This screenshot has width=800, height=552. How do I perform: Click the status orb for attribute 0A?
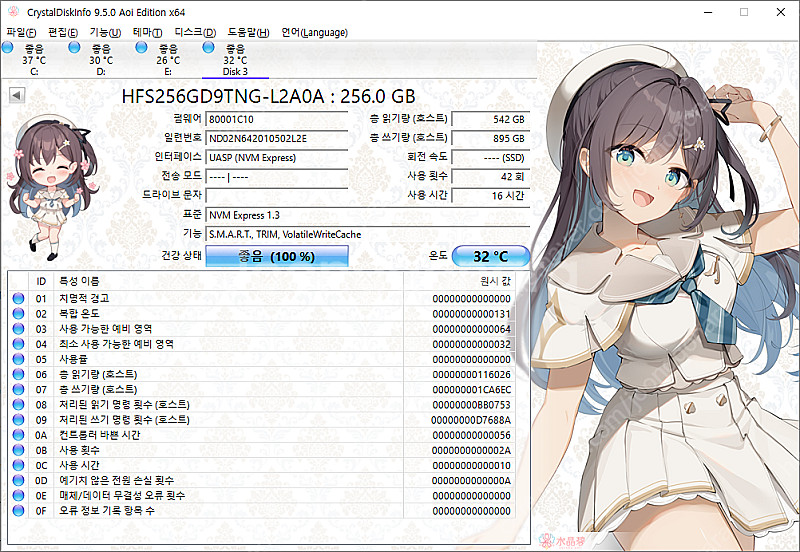[18, 435]
